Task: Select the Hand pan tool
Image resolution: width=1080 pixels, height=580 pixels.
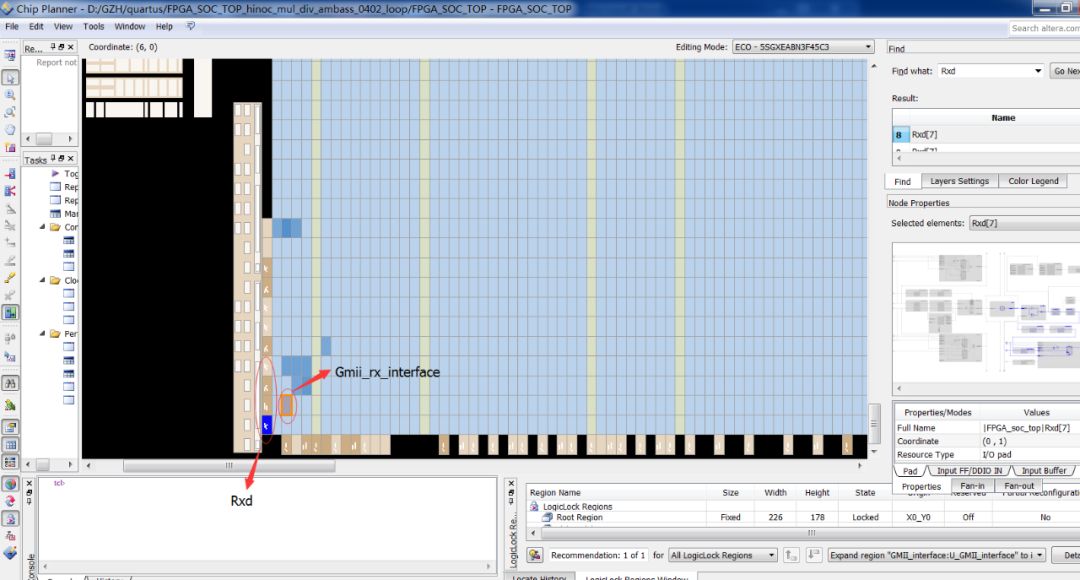Action: [x=10, y=130]
